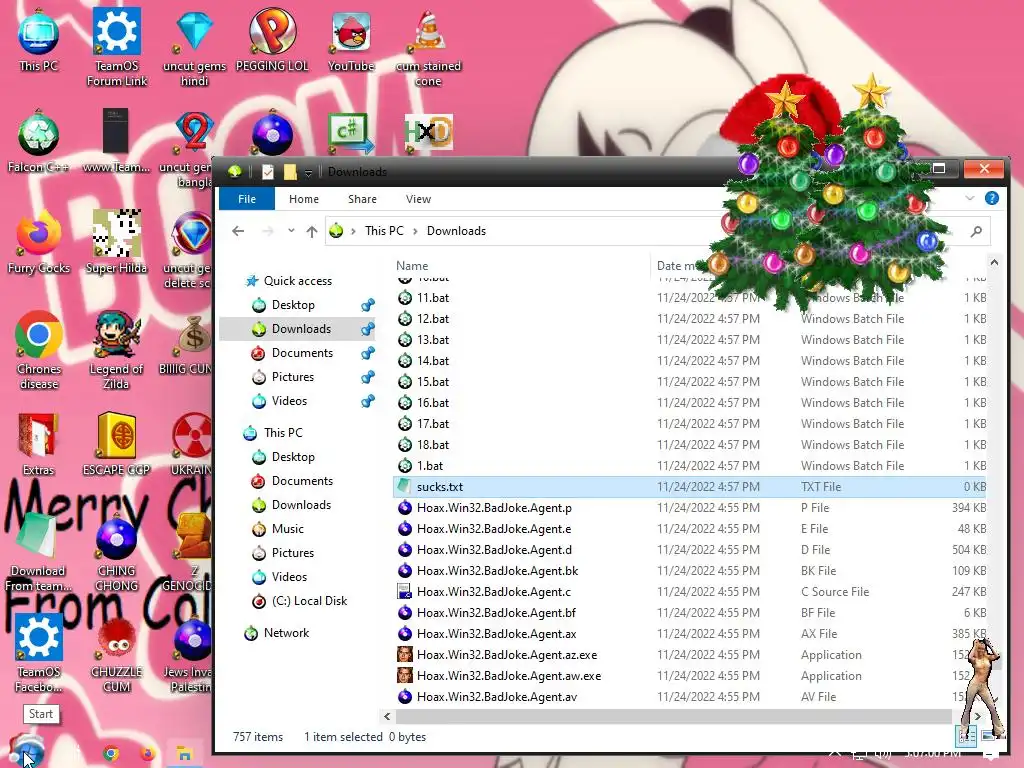Click the icon of Hoax.Win32.BadJoke.Agent.c

(x=405, y=592)
